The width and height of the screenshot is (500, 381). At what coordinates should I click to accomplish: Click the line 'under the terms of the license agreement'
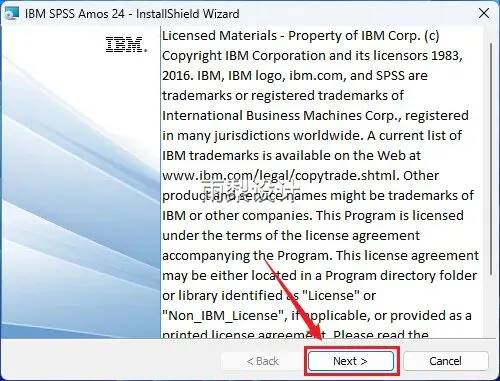(x=291, y=236)
